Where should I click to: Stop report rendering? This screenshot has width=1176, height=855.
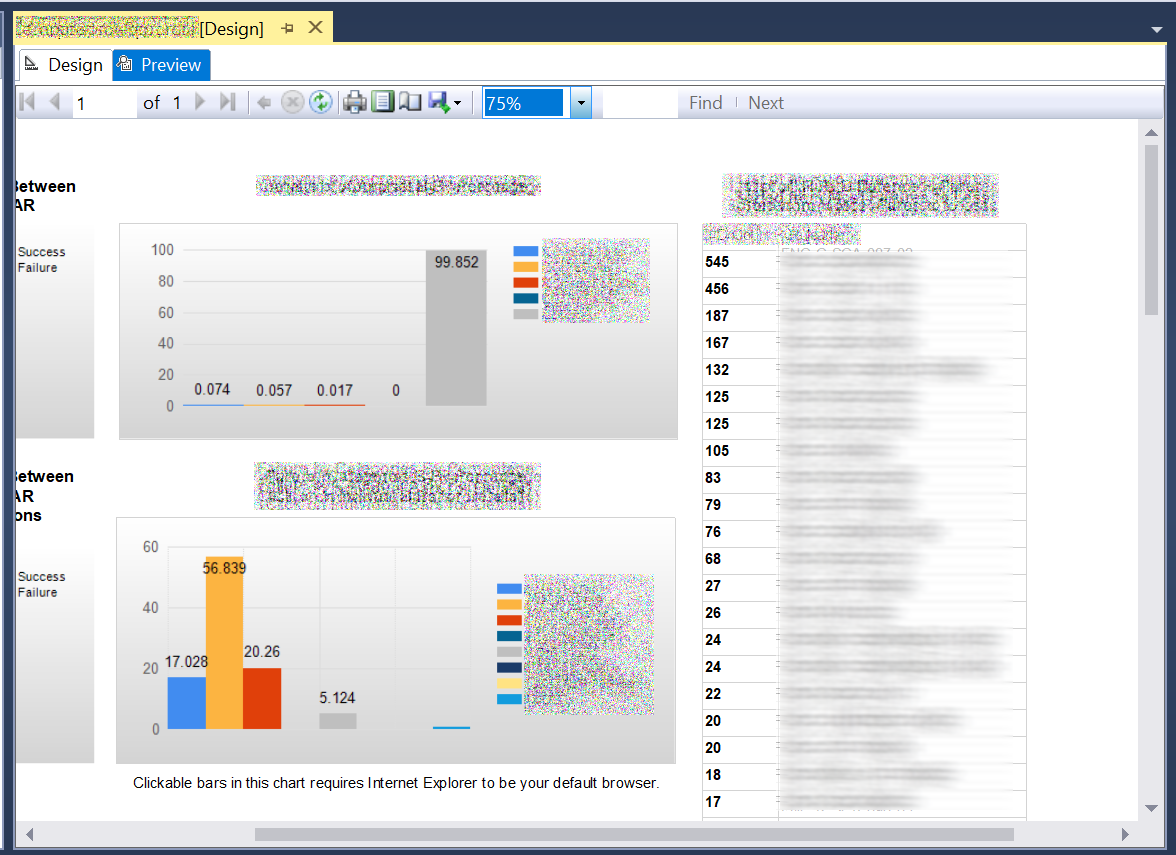(x=292, y=103)
